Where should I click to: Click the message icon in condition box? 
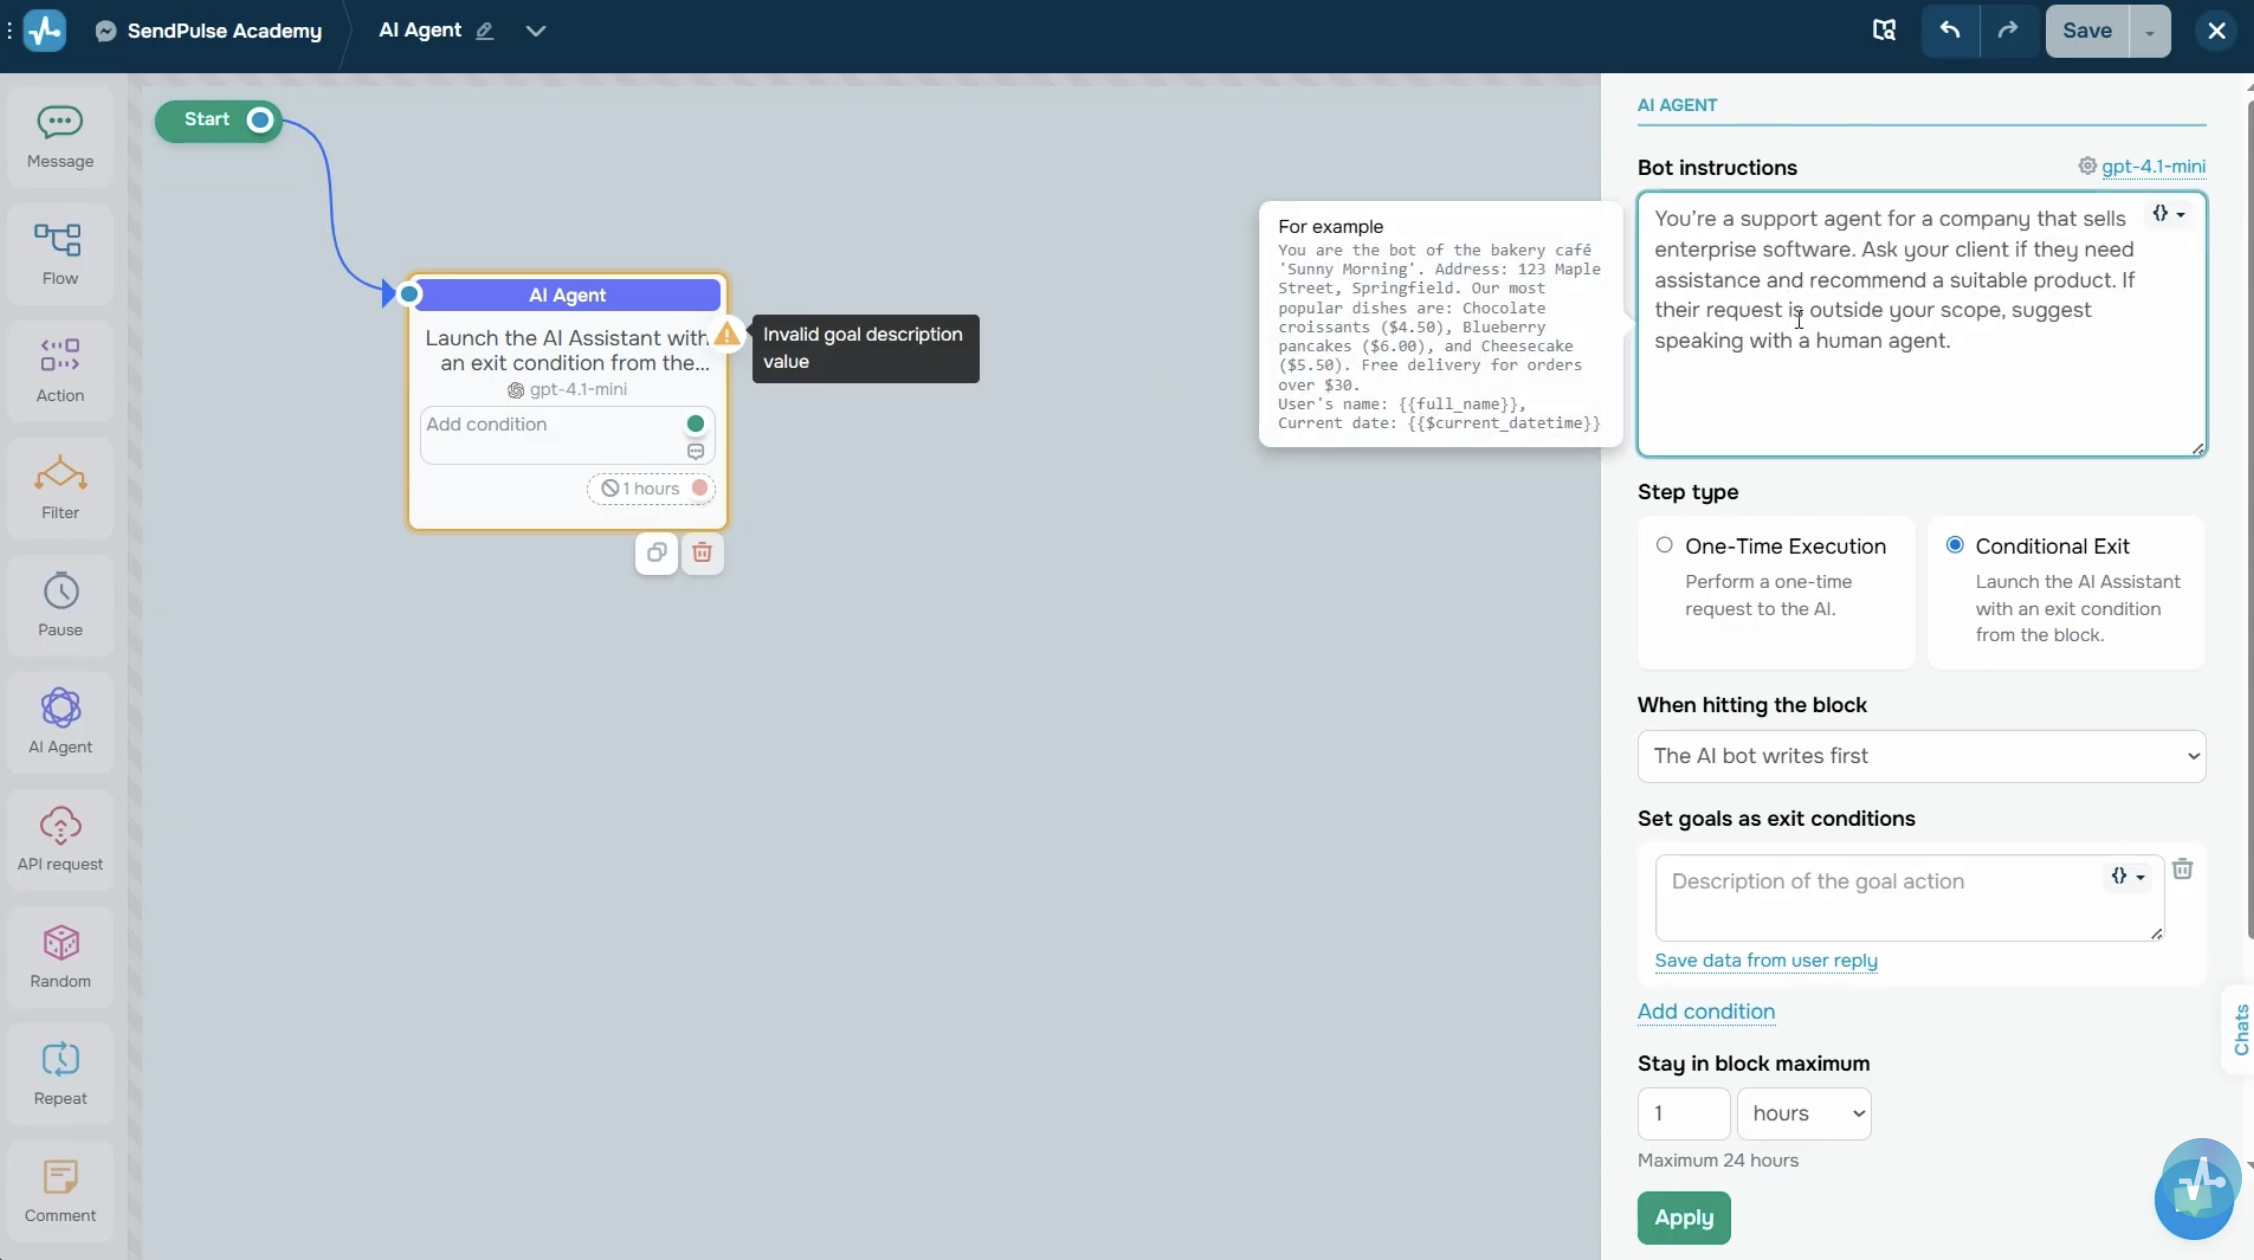pos(696,452)
